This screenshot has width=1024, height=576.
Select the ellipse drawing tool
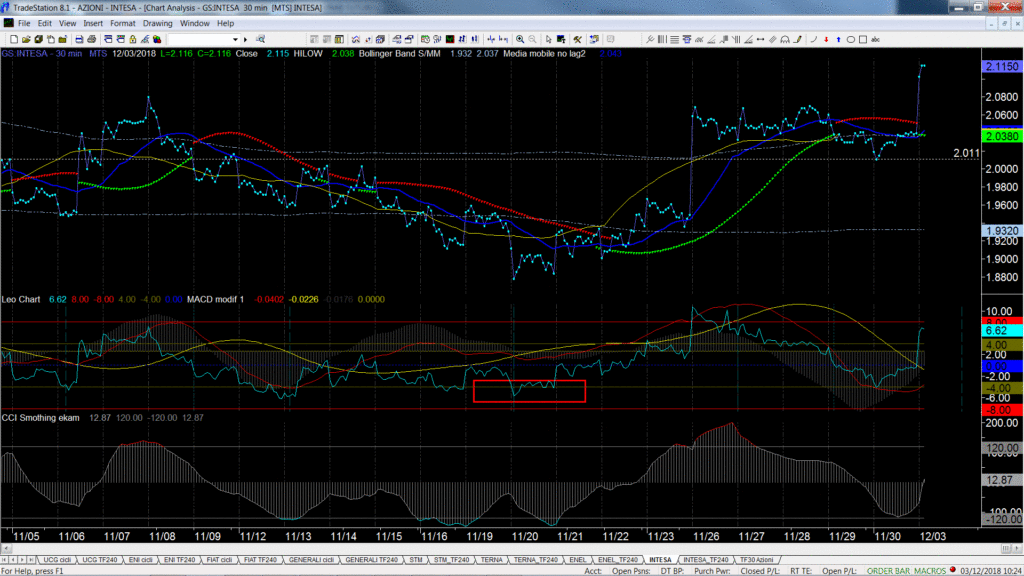tap(850, 39)
